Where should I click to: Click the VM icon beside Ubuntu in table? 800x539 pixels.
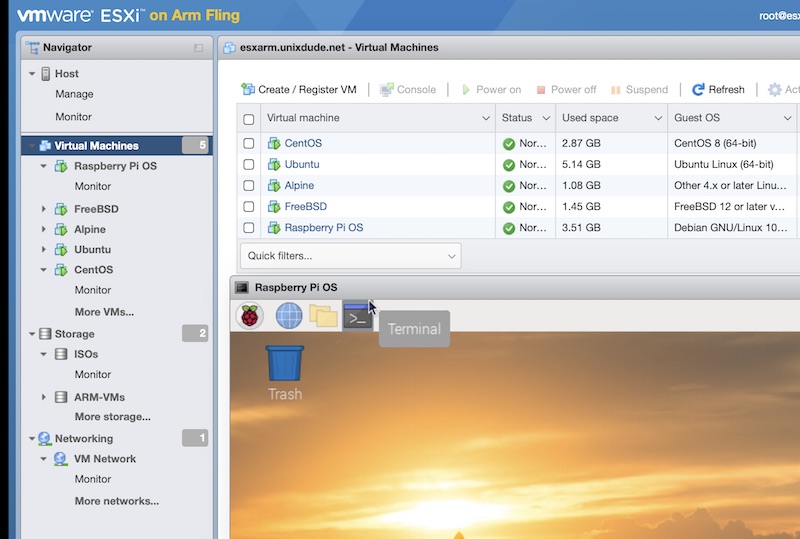pos(274,164)
